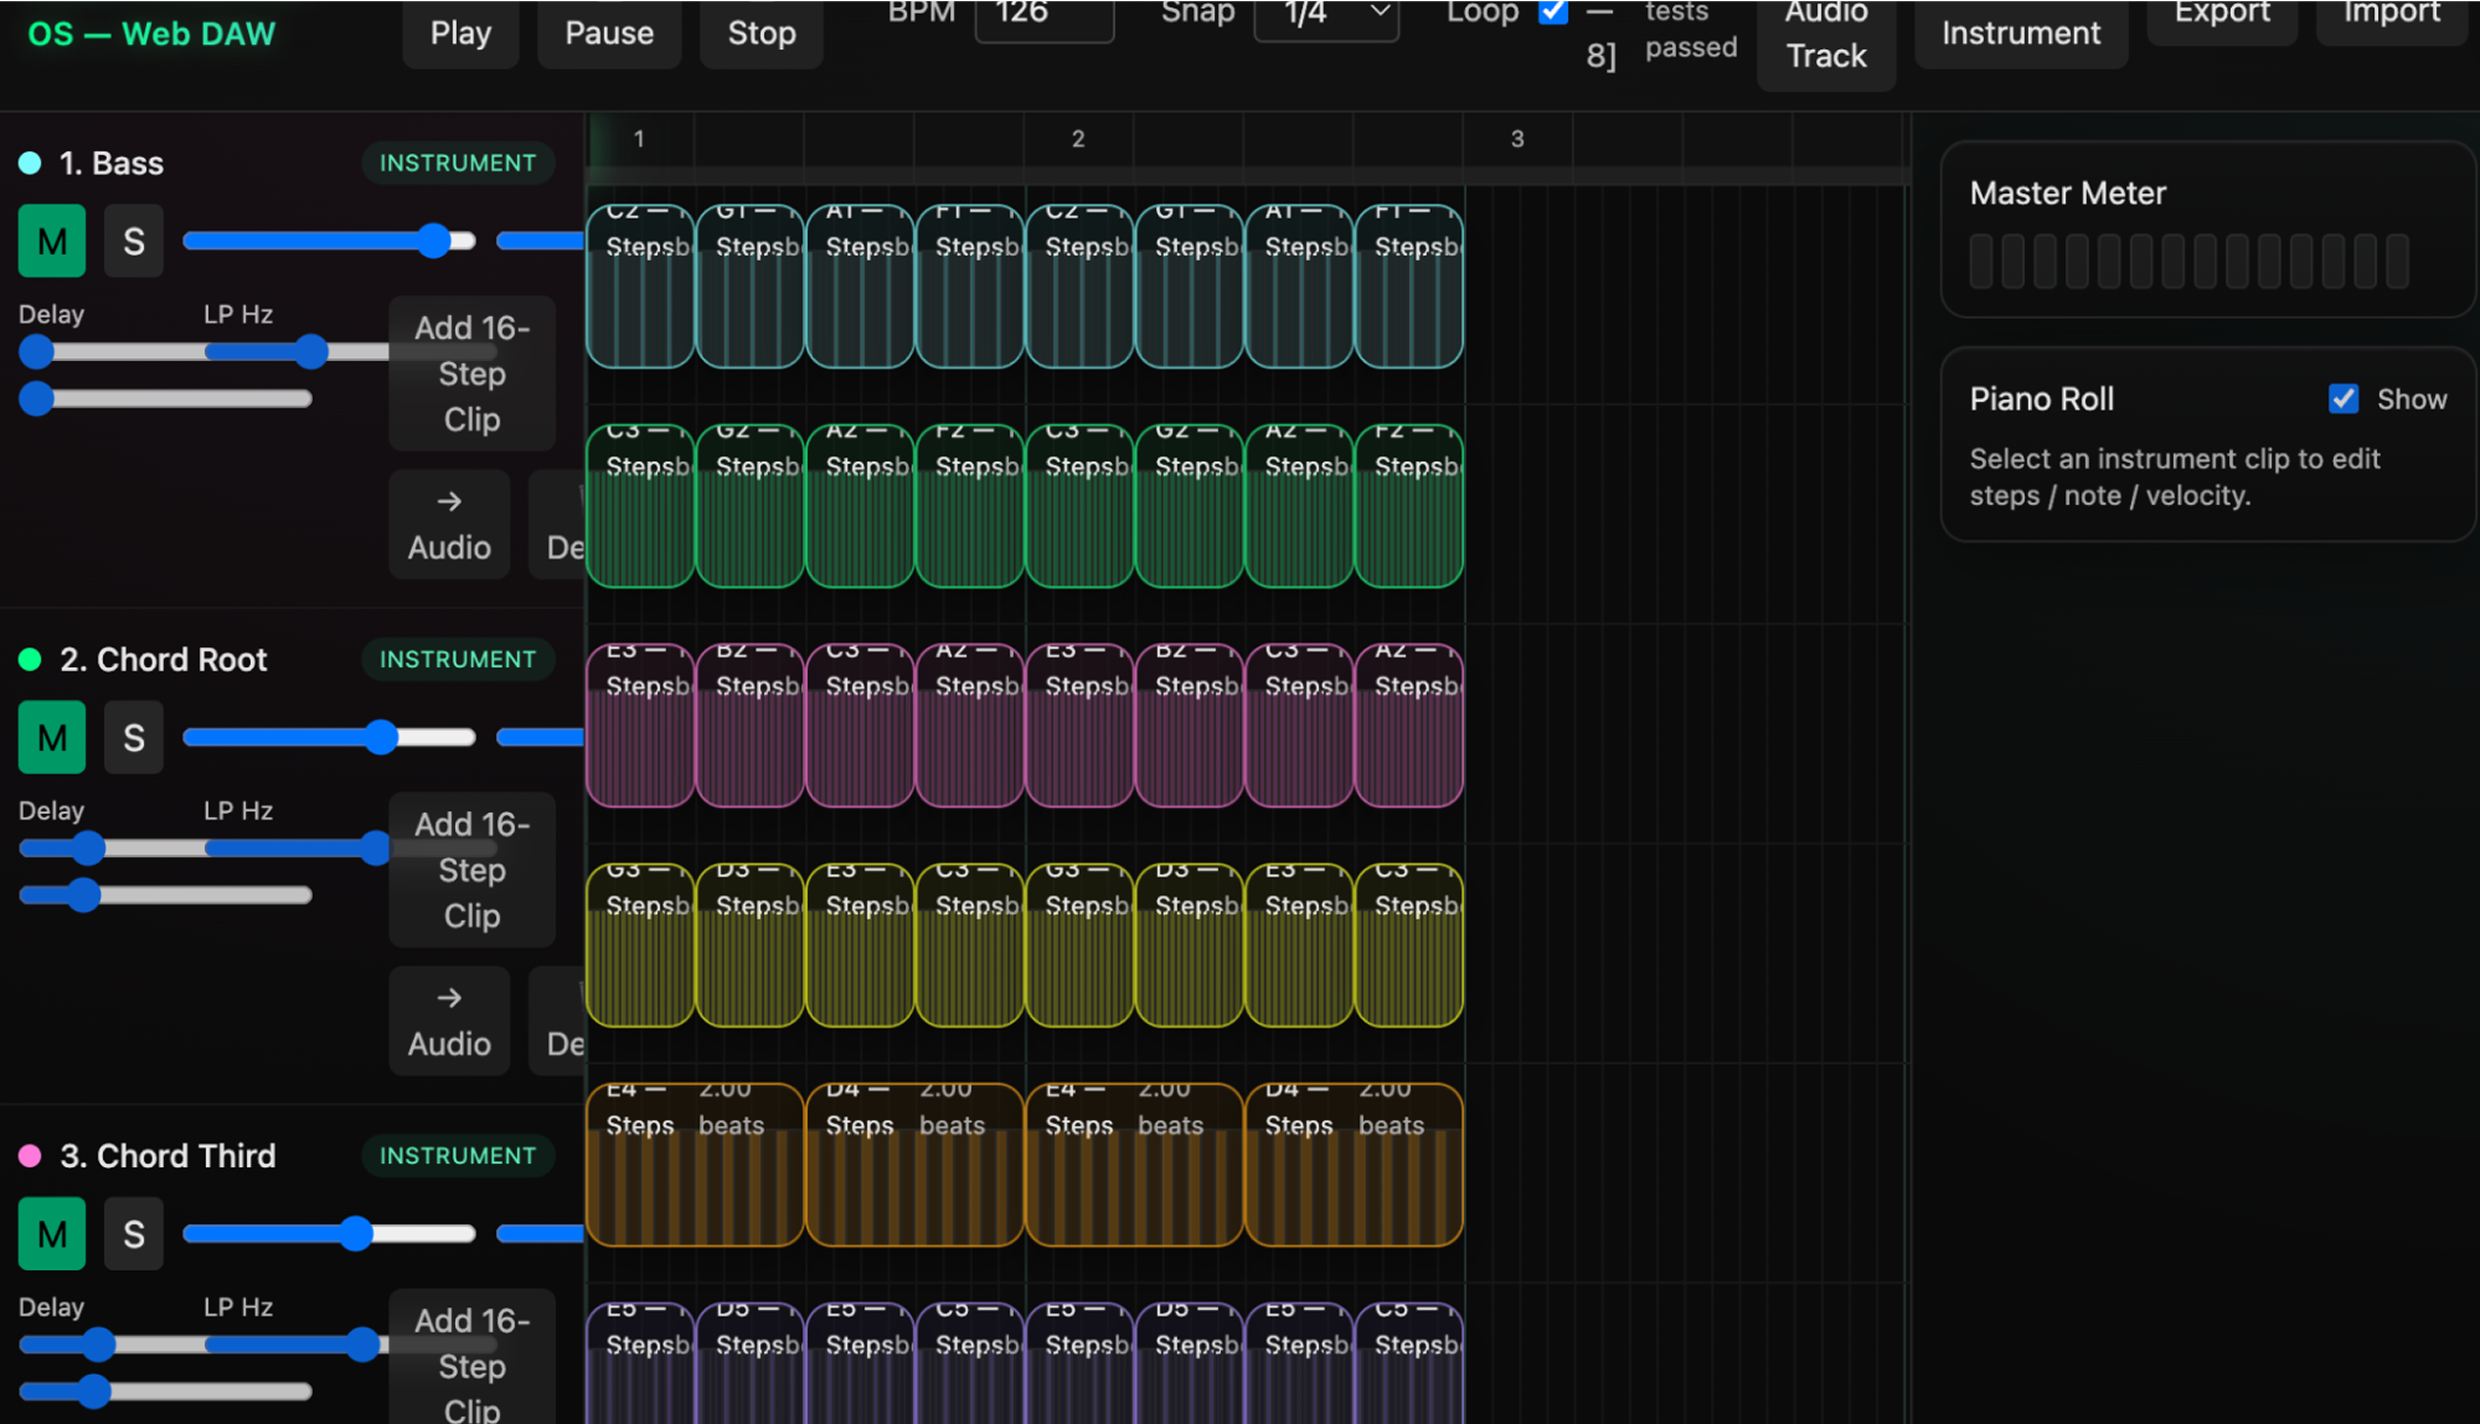Add a new Instrument track
The image size is (2480, 1424).
click(x=2021, y=33)
